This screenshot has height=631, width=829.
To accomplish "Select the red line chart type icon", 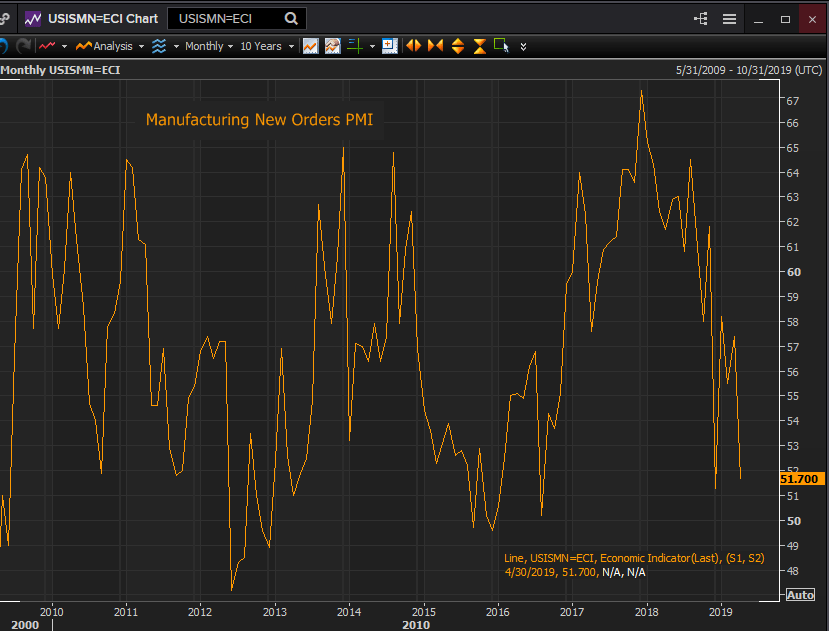I will click(47, 46).
